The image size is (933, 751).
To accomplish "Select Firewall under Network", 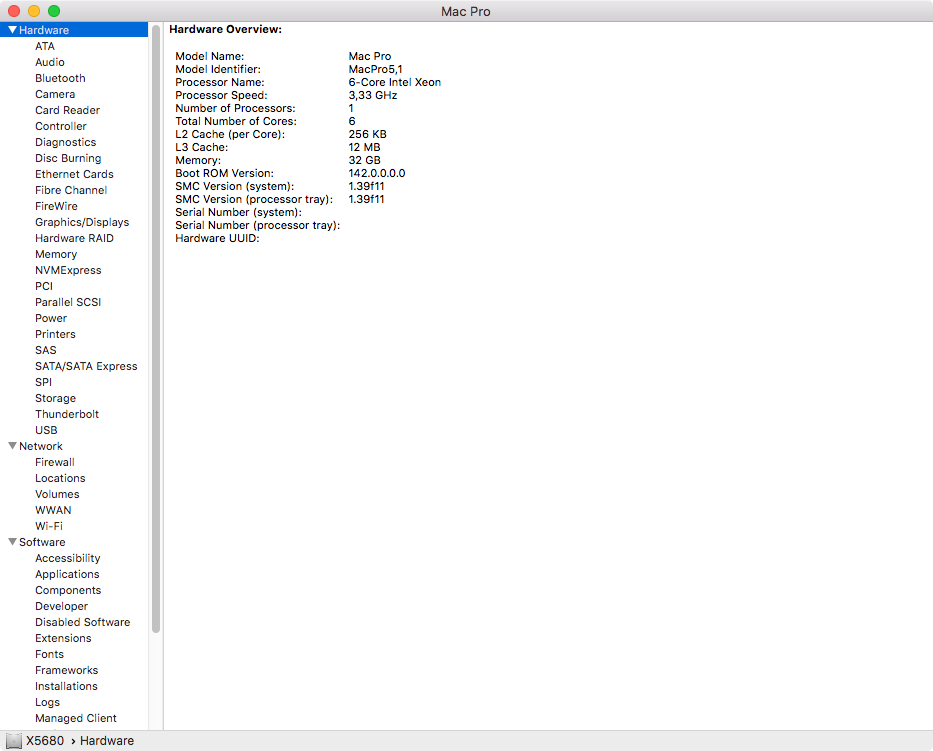I will 55,462.
